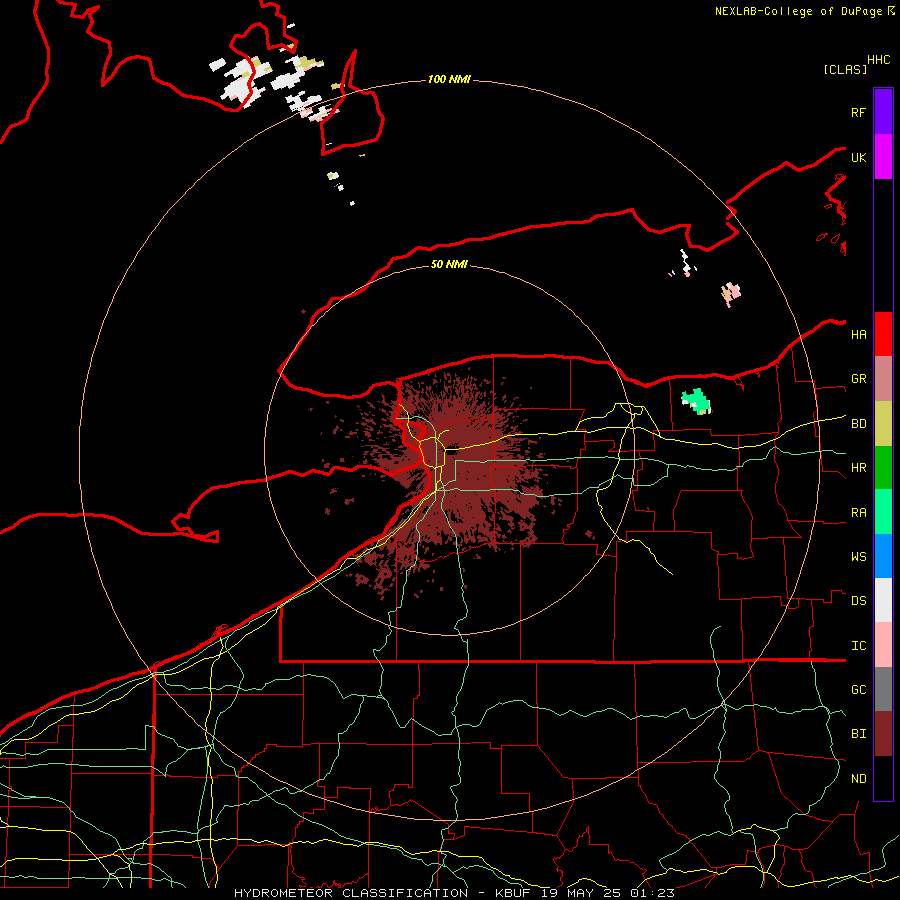The height and width of the screenshot is (900, 900).
Task: Click the HHC product label
Action: tap(879, 60)
